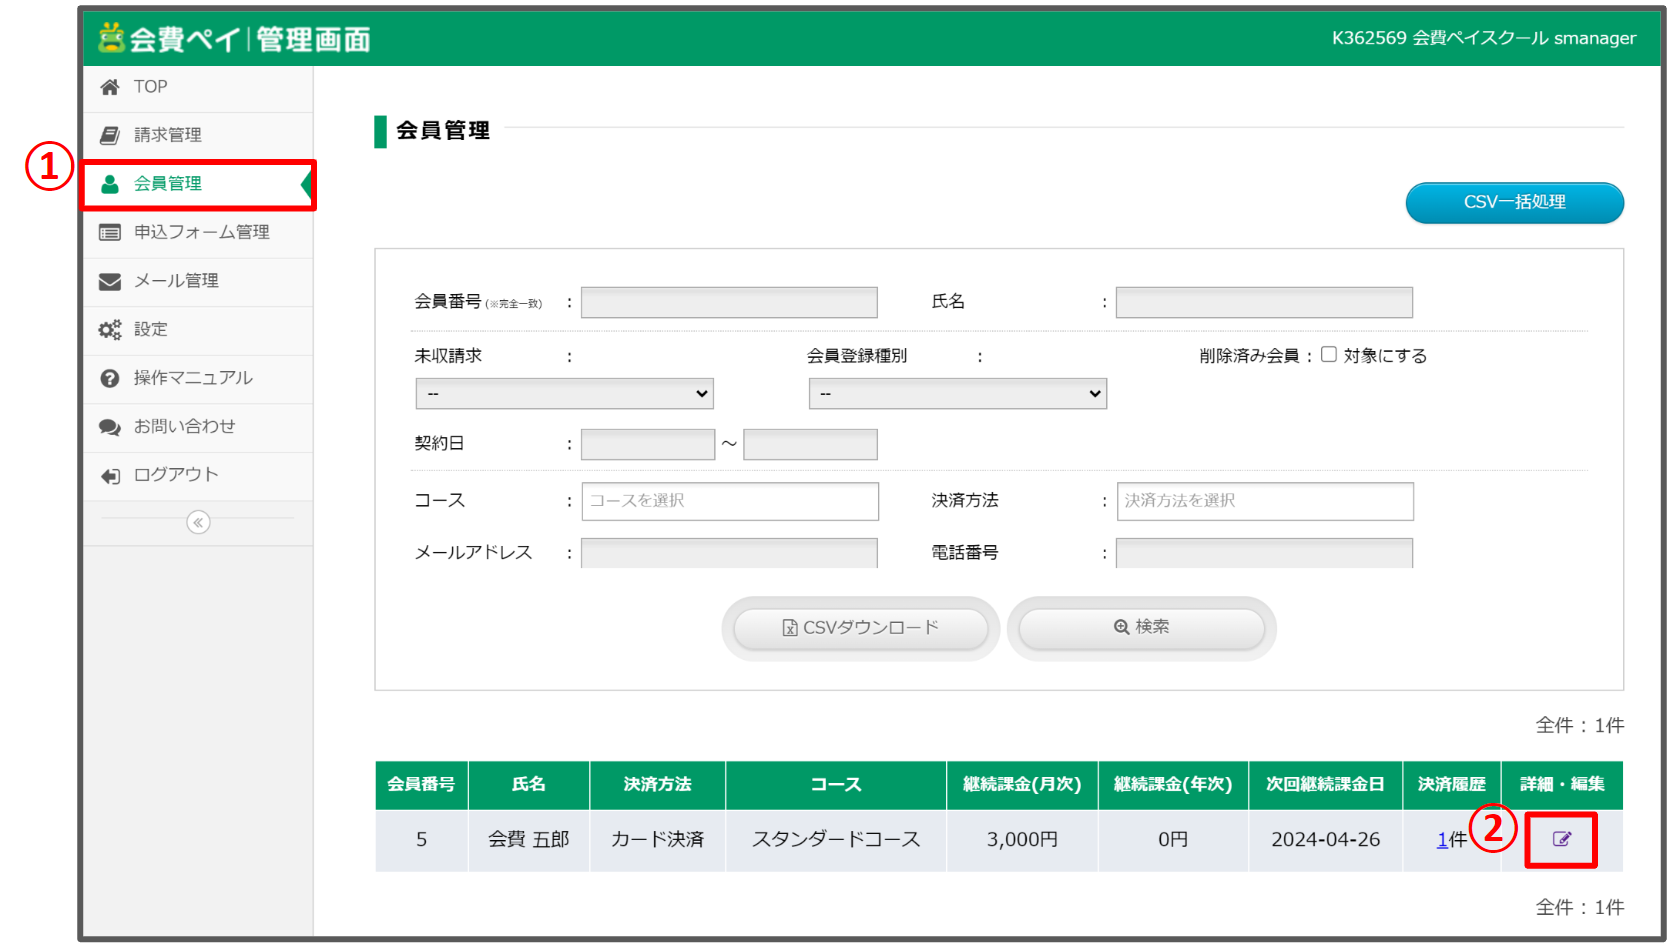The image size is (1671, 944).
Task: Collapse the sidebar with the chevron button
Action: point(198,522)
